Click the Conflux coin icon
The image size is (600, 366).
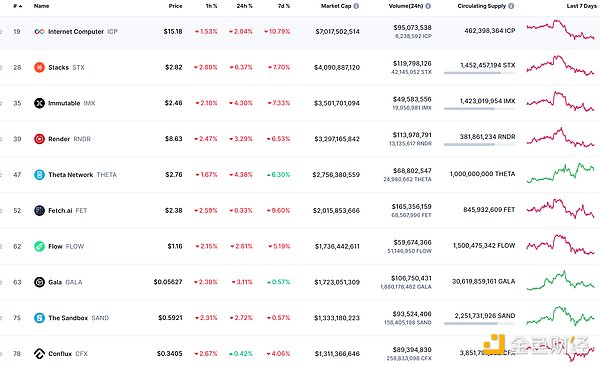[39, 354]
